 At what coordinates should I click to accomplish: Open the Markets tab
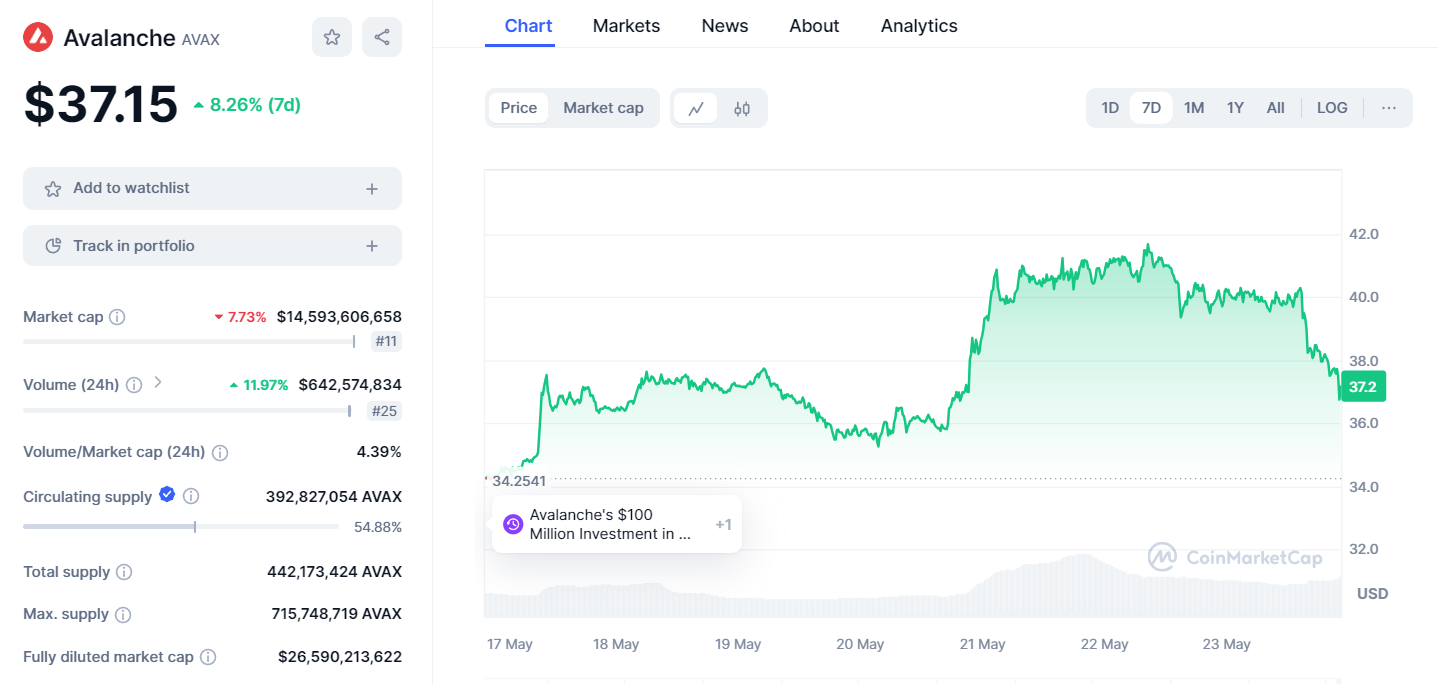pos(627,26)
